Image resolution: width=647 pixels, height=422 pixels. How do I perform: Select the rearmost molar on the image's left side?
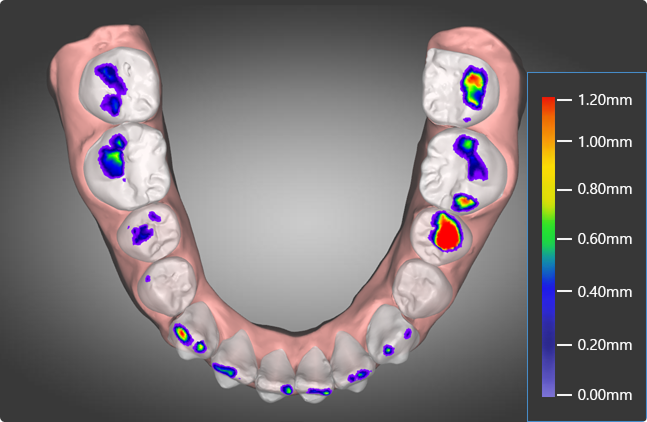click(x=110, y=83)
